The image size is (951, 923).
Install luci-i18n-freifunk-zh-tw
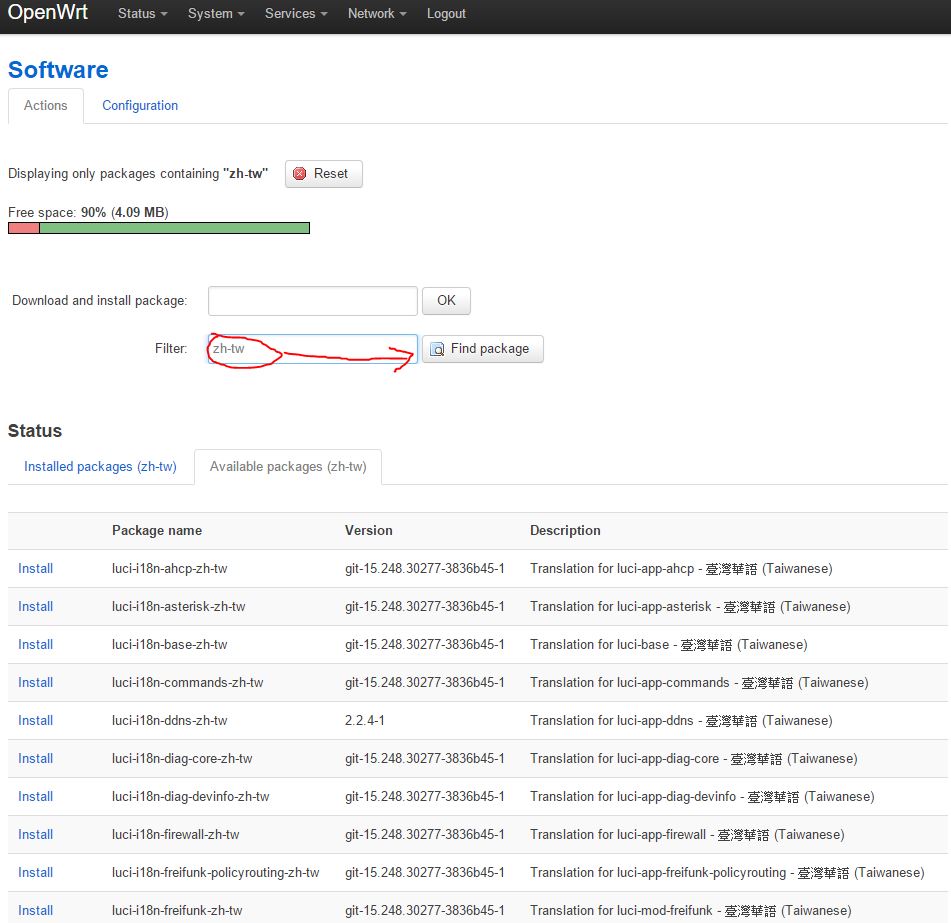click(x=35, y=910)
